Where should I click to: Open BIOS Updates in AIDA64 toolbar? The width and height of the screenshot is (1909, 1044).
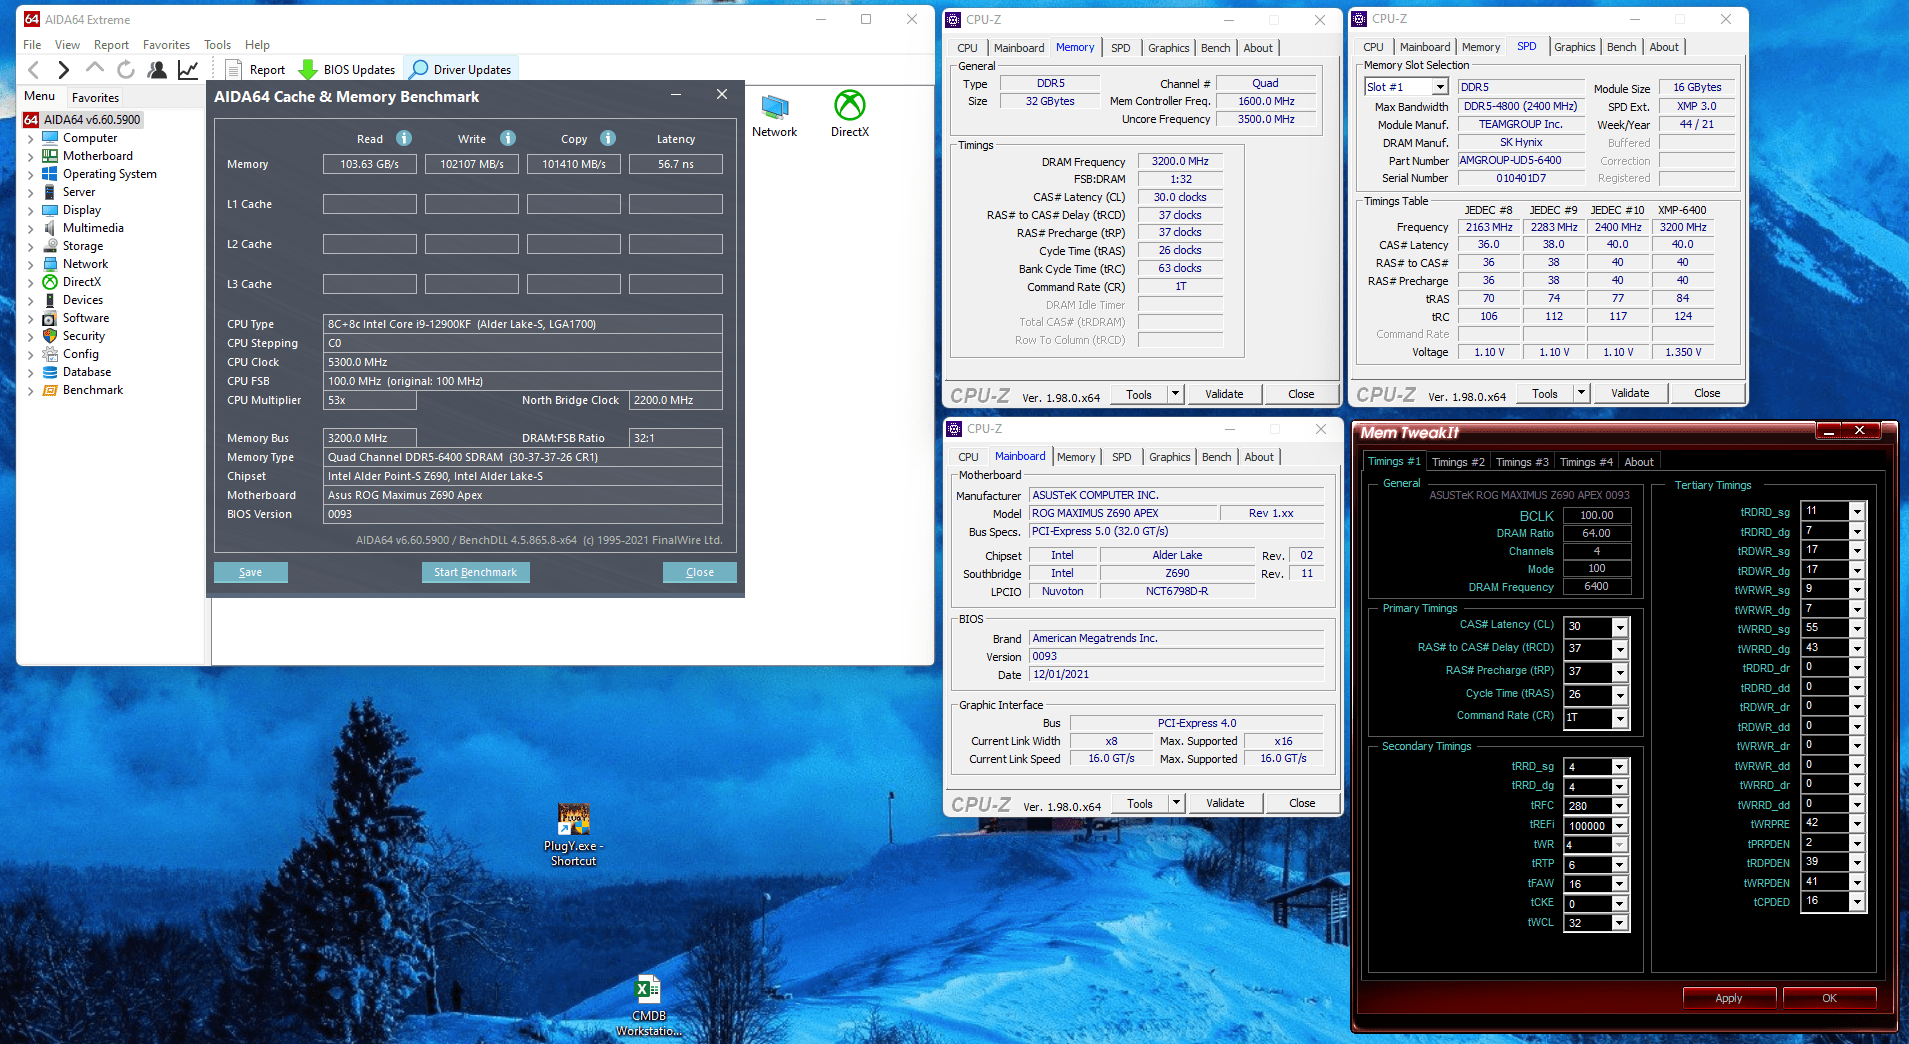point(347,69)
